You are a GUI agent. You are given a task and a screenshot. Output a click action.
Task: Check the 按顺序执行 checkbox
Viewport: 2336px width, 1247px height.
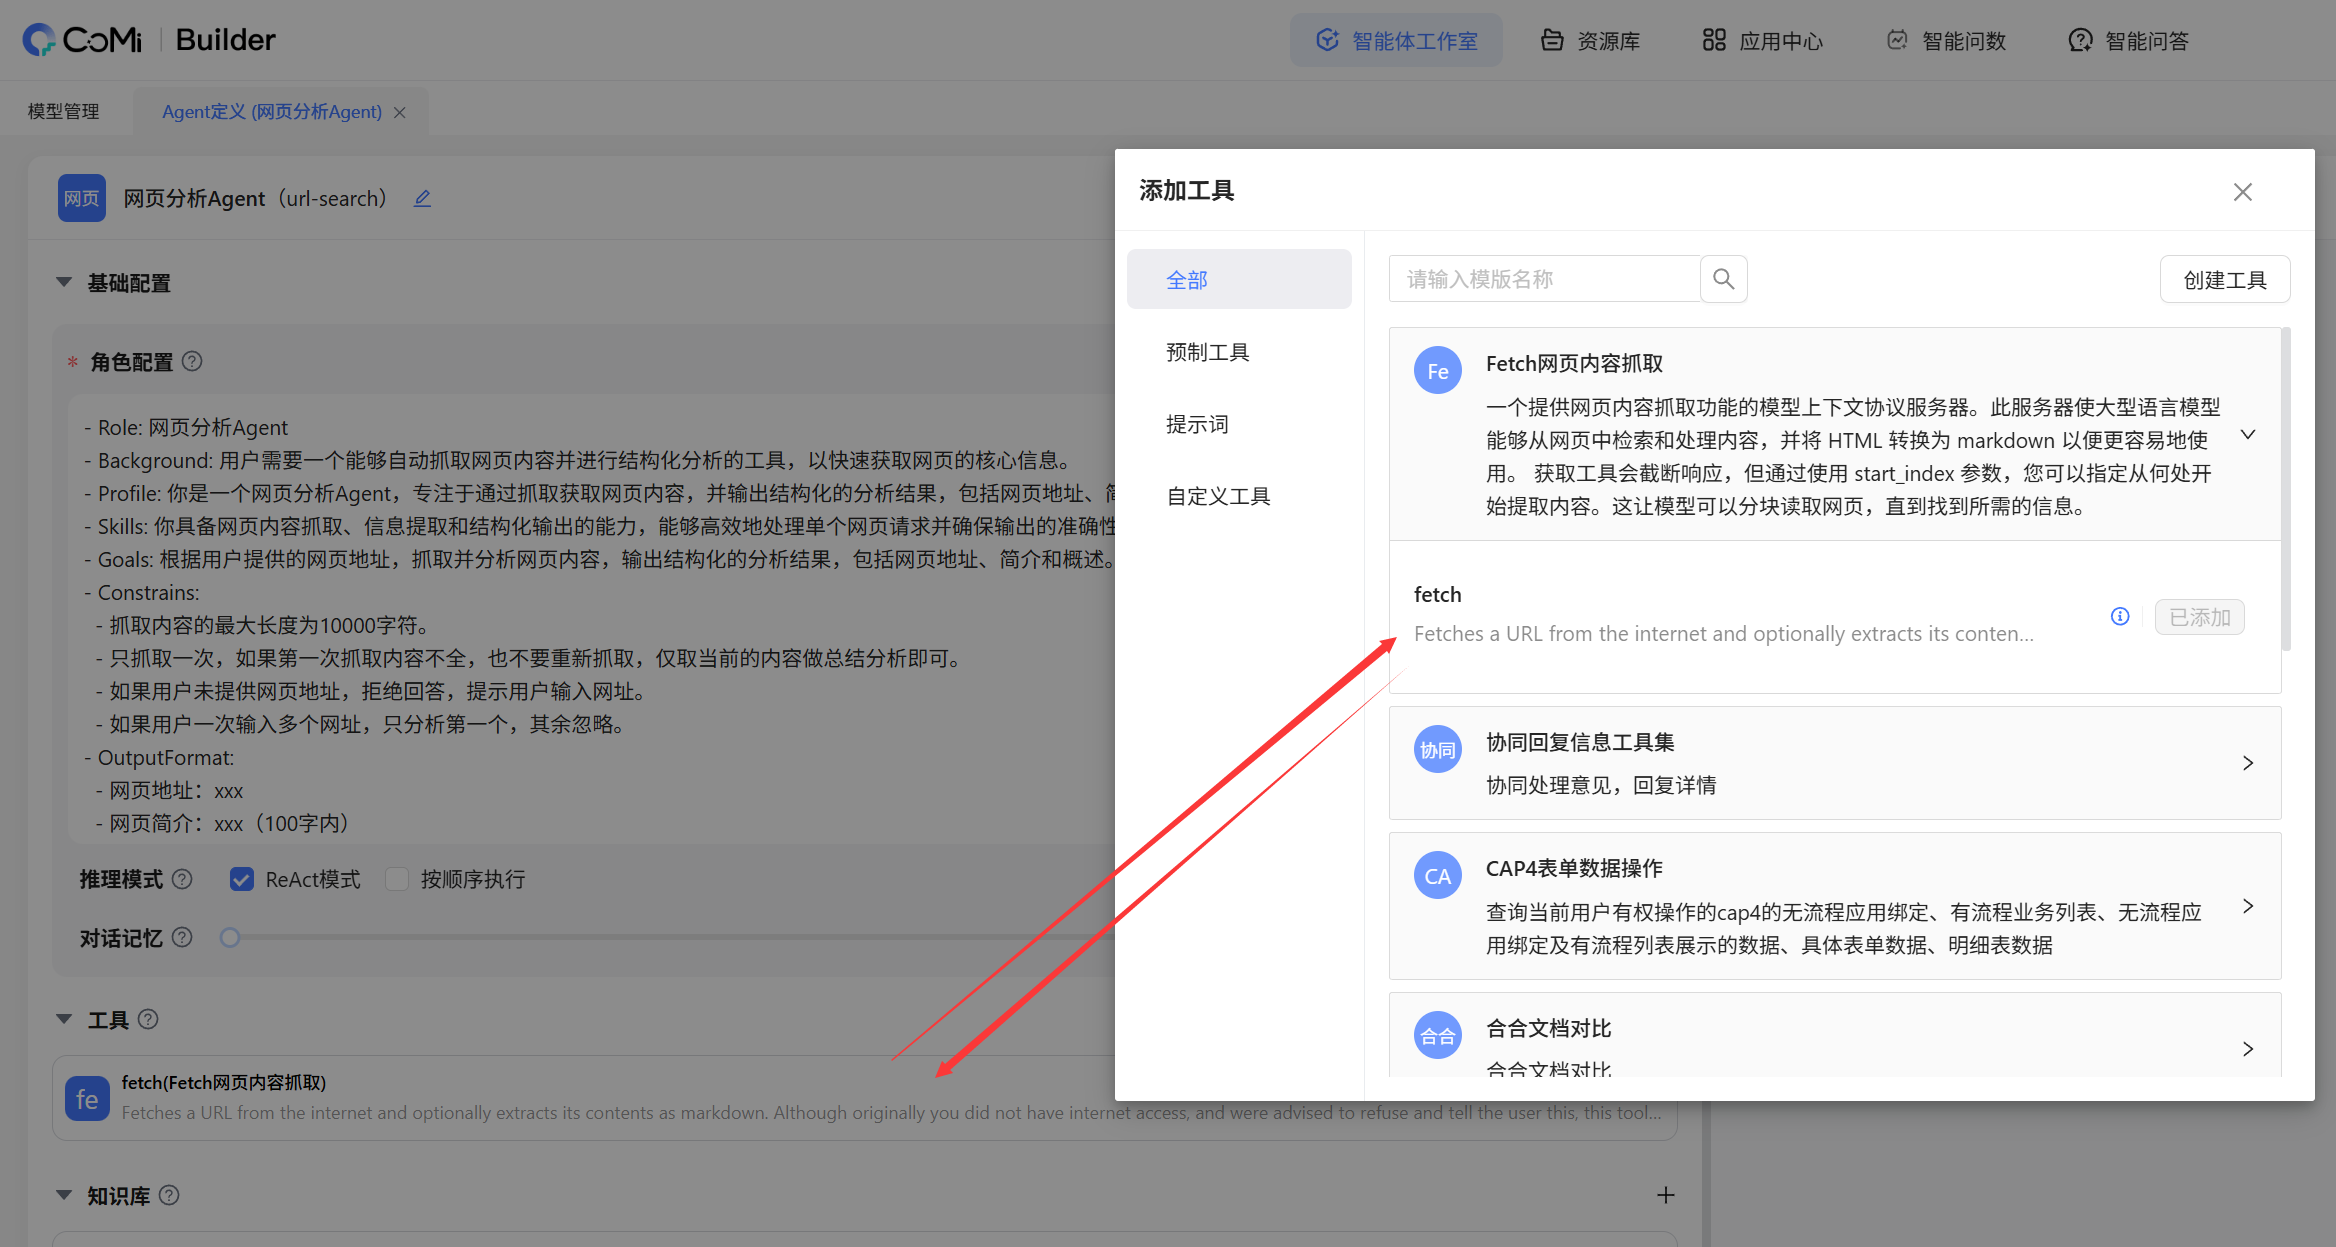pyautogui.click(x=397, y=879)
